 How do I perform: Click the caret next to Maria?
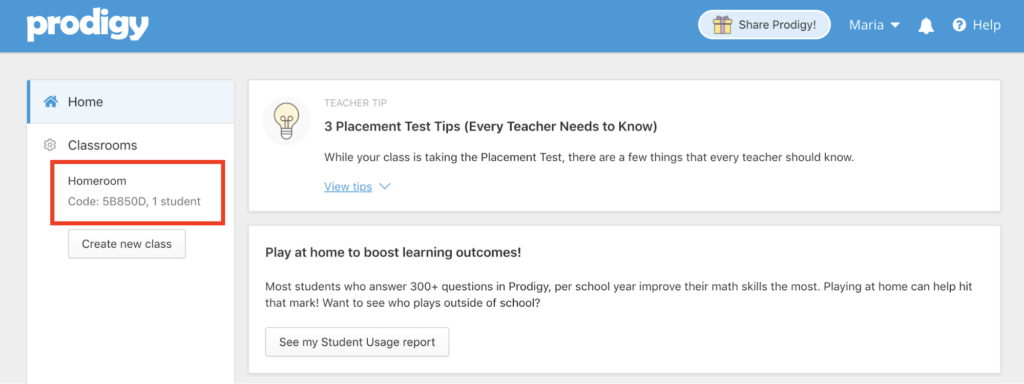coord(895,25)
